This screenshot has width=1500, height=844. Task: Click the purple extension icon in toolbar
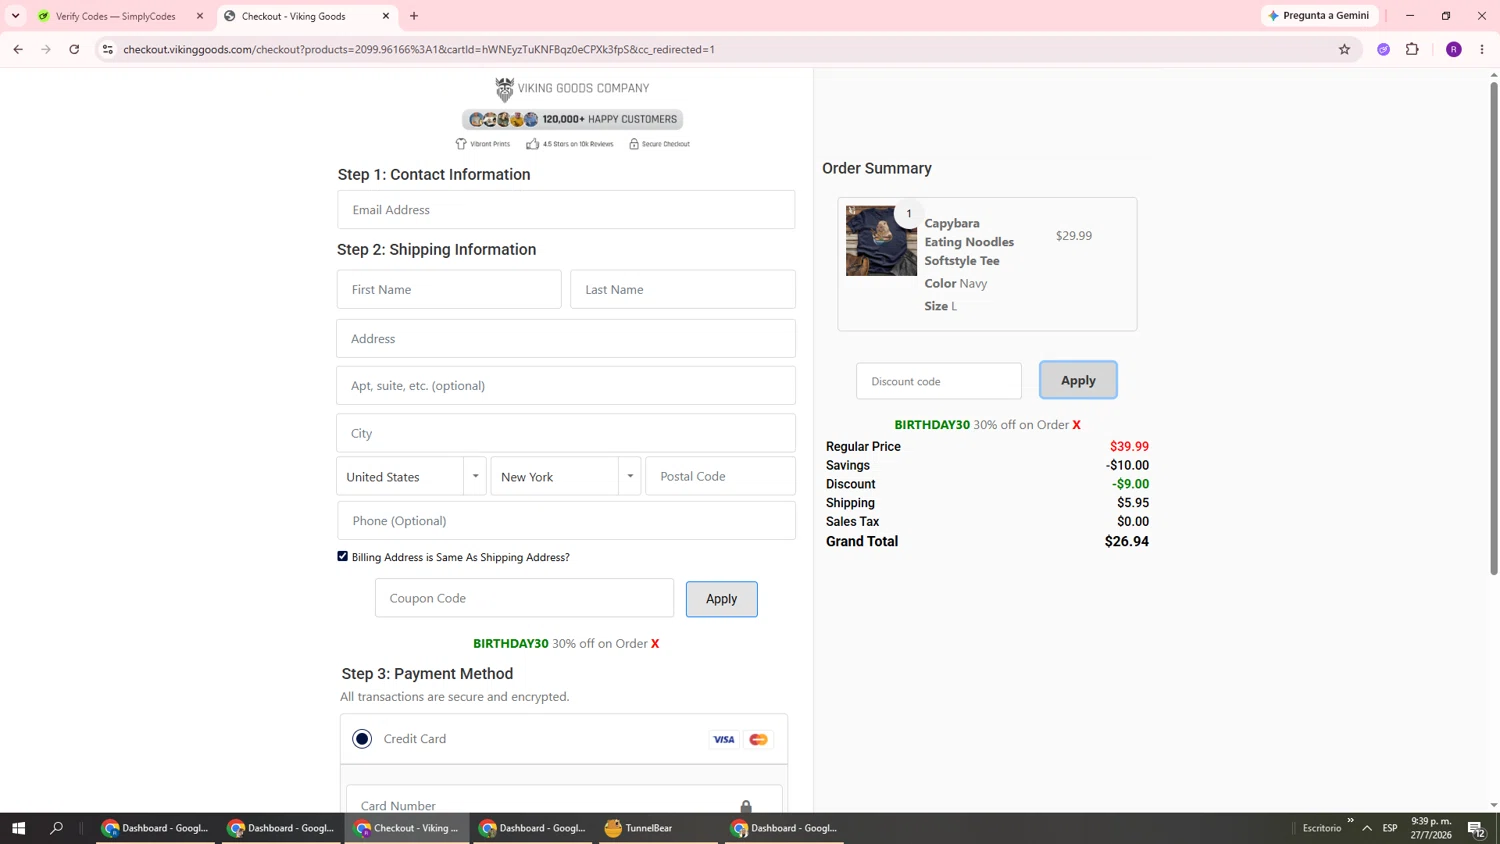pyautogui.click(x=1383, y=49)
